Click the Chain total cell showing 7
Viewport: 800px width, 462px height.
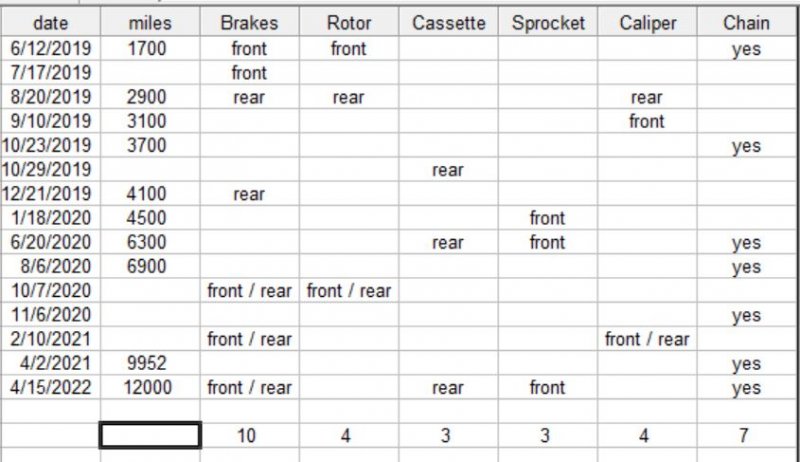pyautogui.click(x=746, y=435)
